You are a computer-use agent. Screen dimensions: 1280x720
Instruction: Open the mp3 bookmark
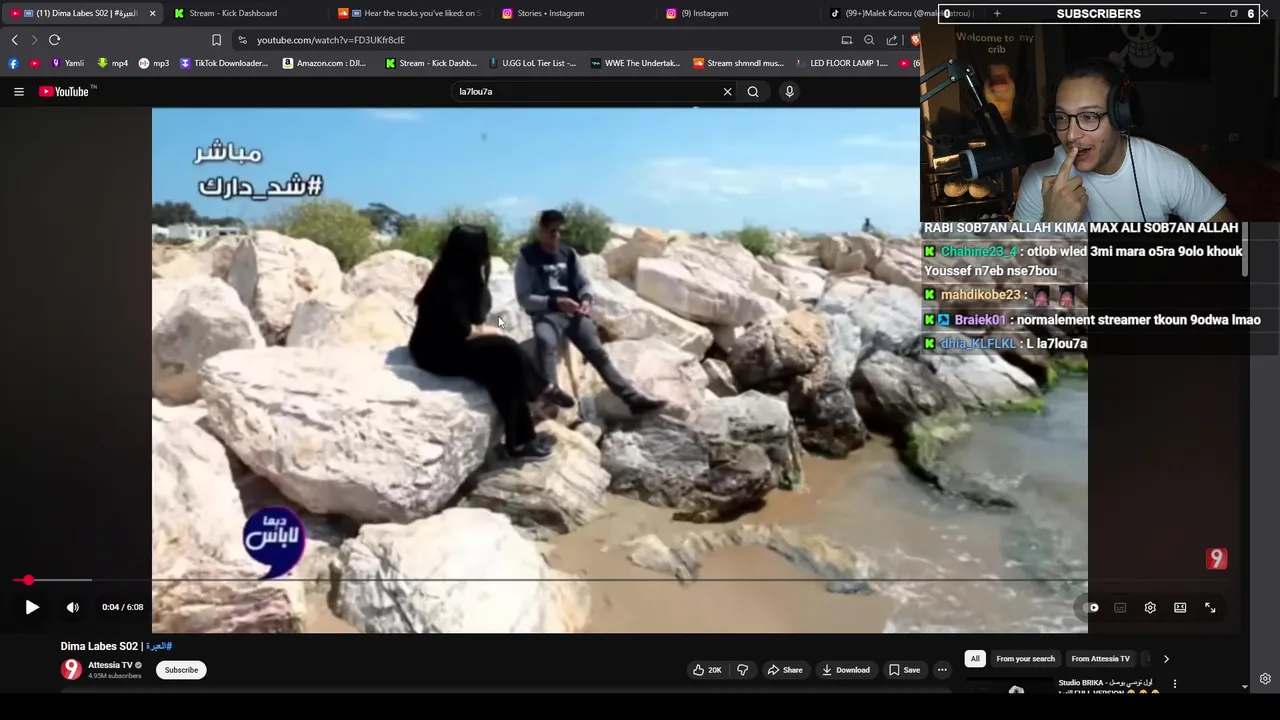pyautogui.click(x=154, y=63)
